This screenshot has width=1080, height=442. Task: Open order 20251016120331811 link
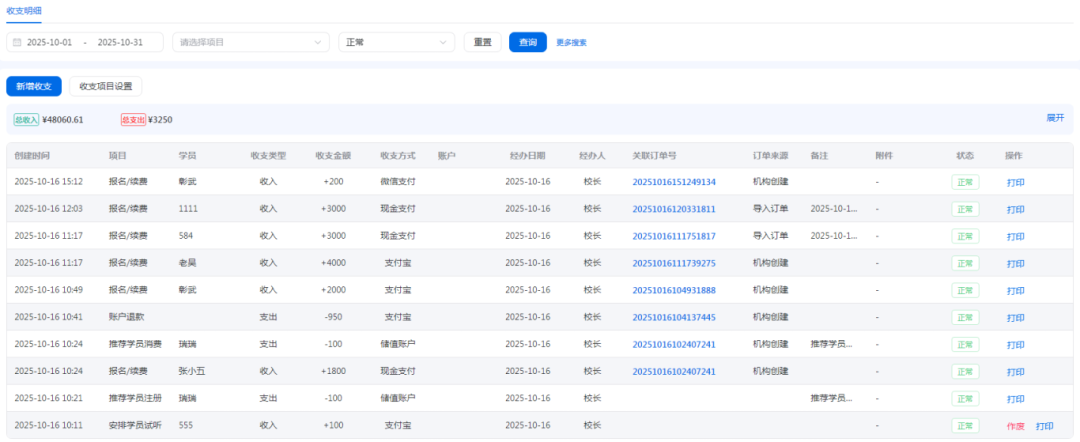[674, 209]
